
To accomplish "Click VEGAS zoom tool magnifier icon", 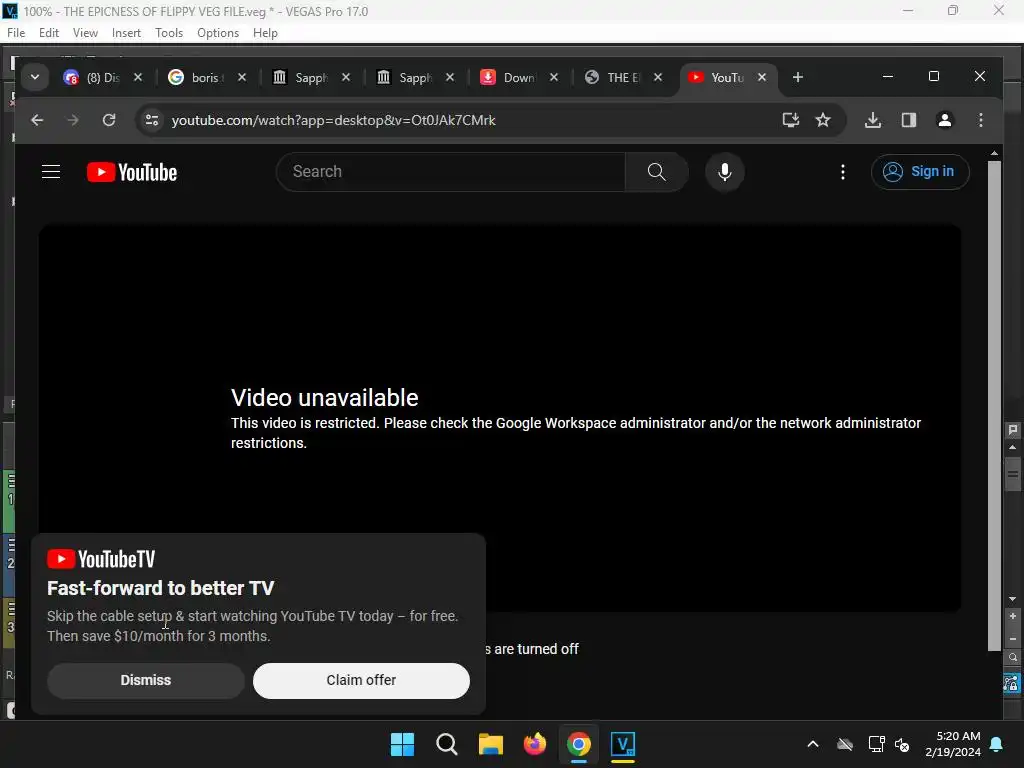I will (1012, 658).
